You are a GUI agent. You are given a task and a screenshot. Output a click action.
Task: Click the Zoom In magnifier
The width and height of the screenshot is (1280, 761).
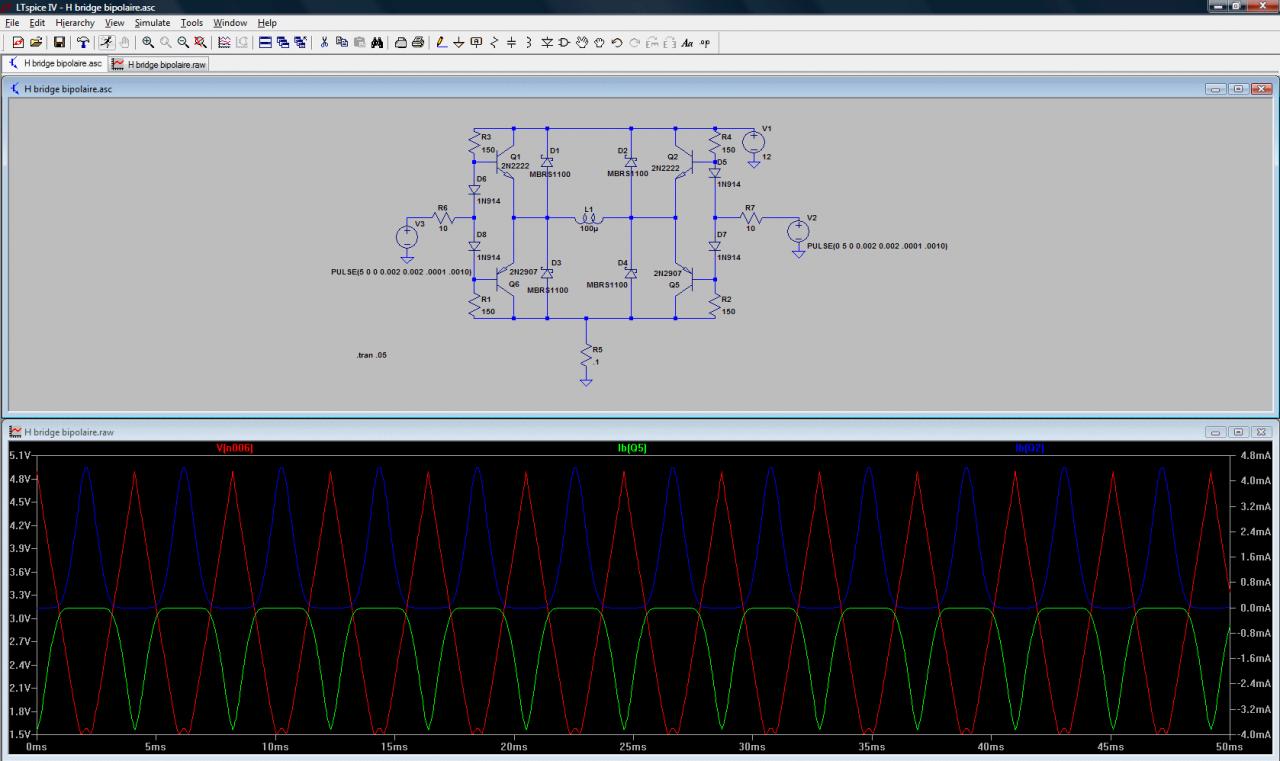(148, 42)
